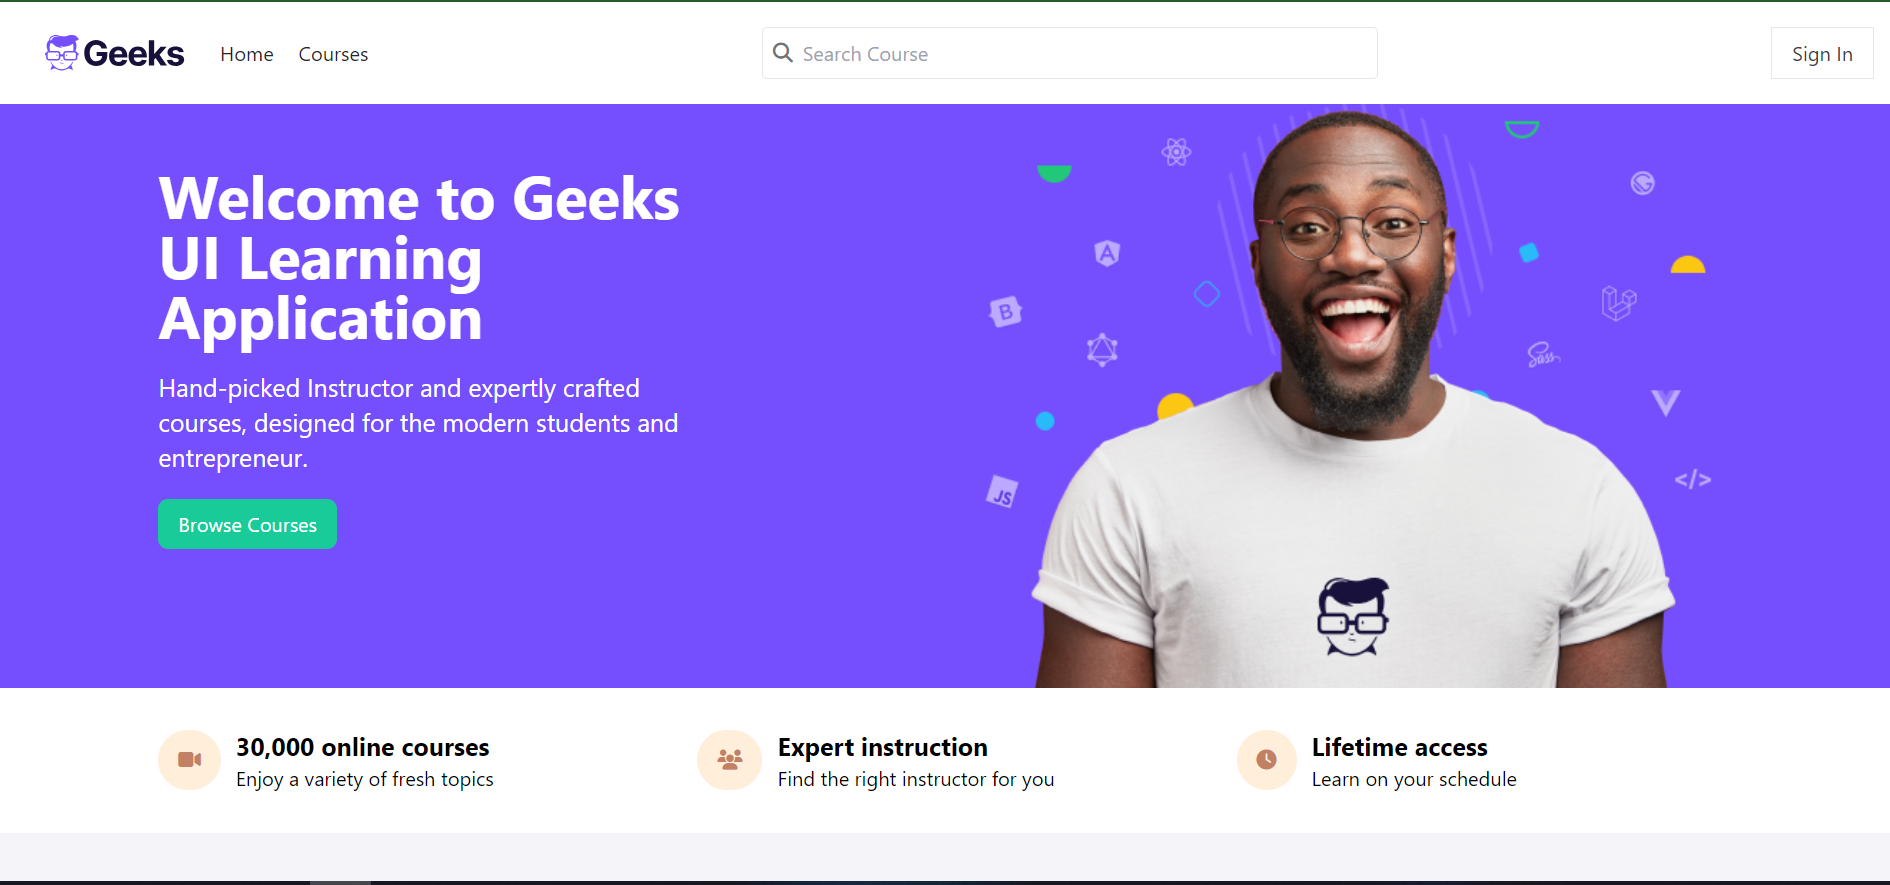Click the Geeks logo icon
The image size is (1890, 885).
pyautogui.click(x=62, y=53)
